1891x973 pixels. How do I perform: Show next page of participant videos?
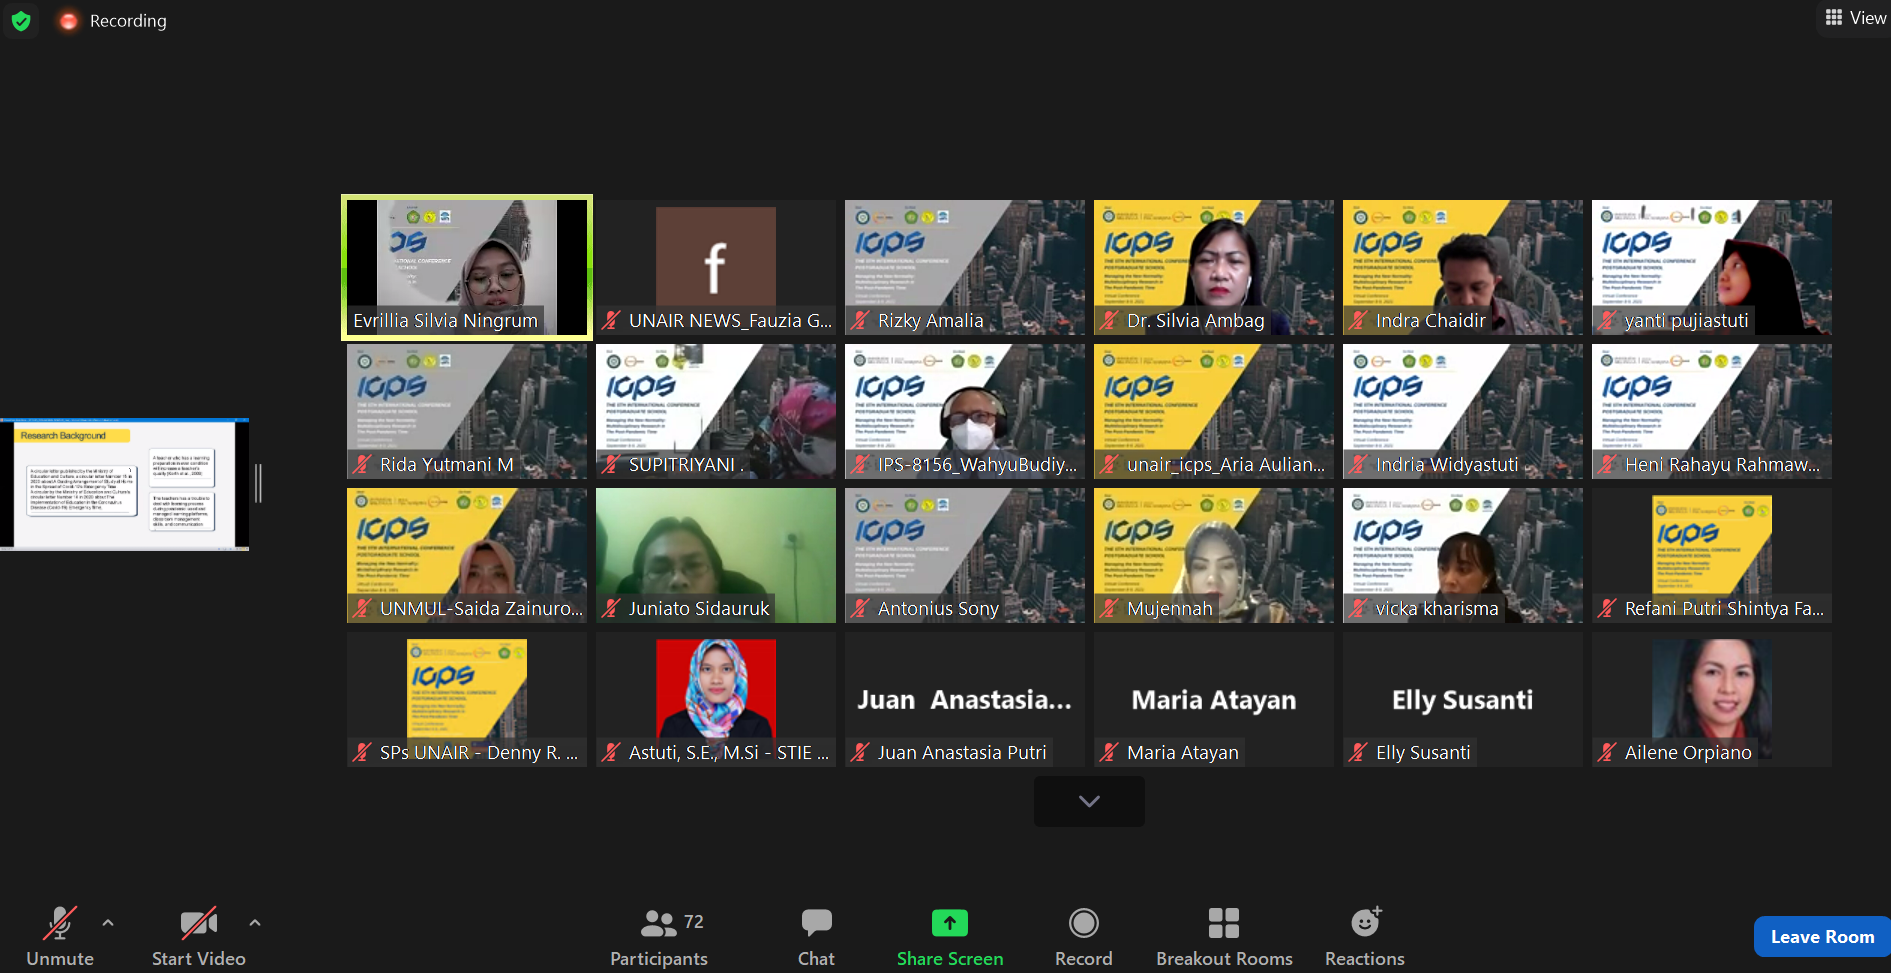pos(1089,801)
